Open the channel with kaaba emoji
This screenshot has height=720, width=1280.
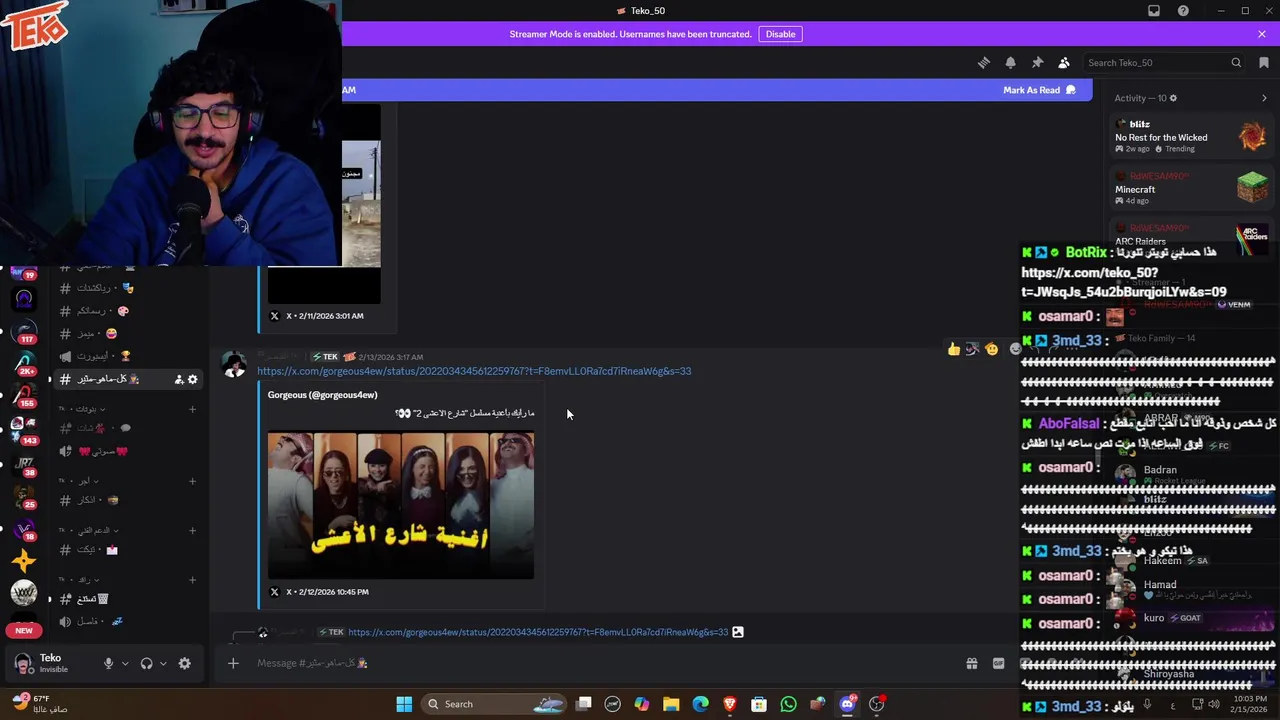(129, 500)
